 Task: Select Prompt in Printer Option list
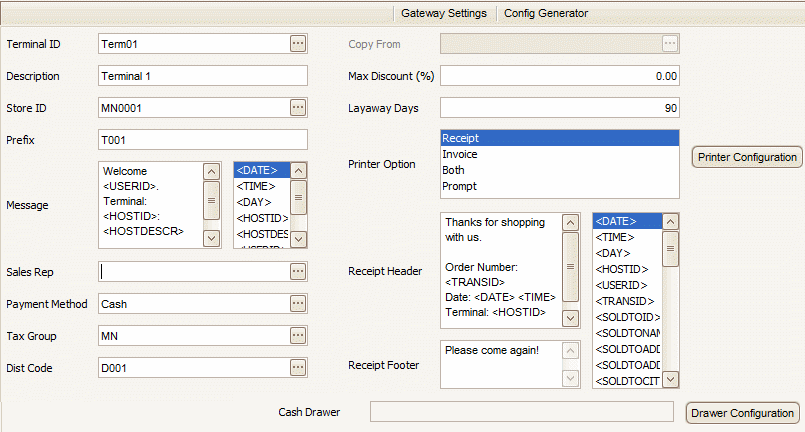tap(459, 187)
